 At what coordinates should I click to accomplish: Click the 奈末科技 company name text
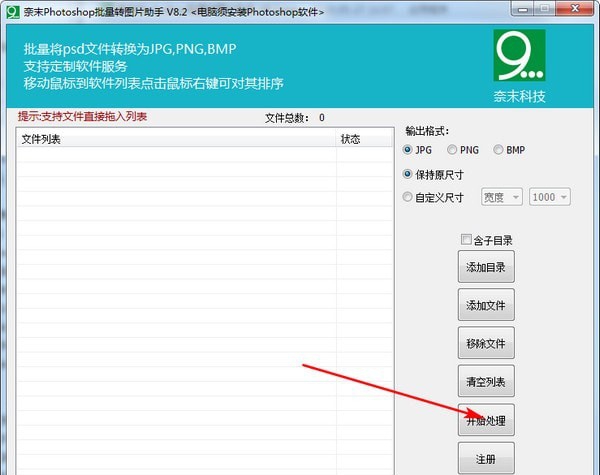coord(519,96)
